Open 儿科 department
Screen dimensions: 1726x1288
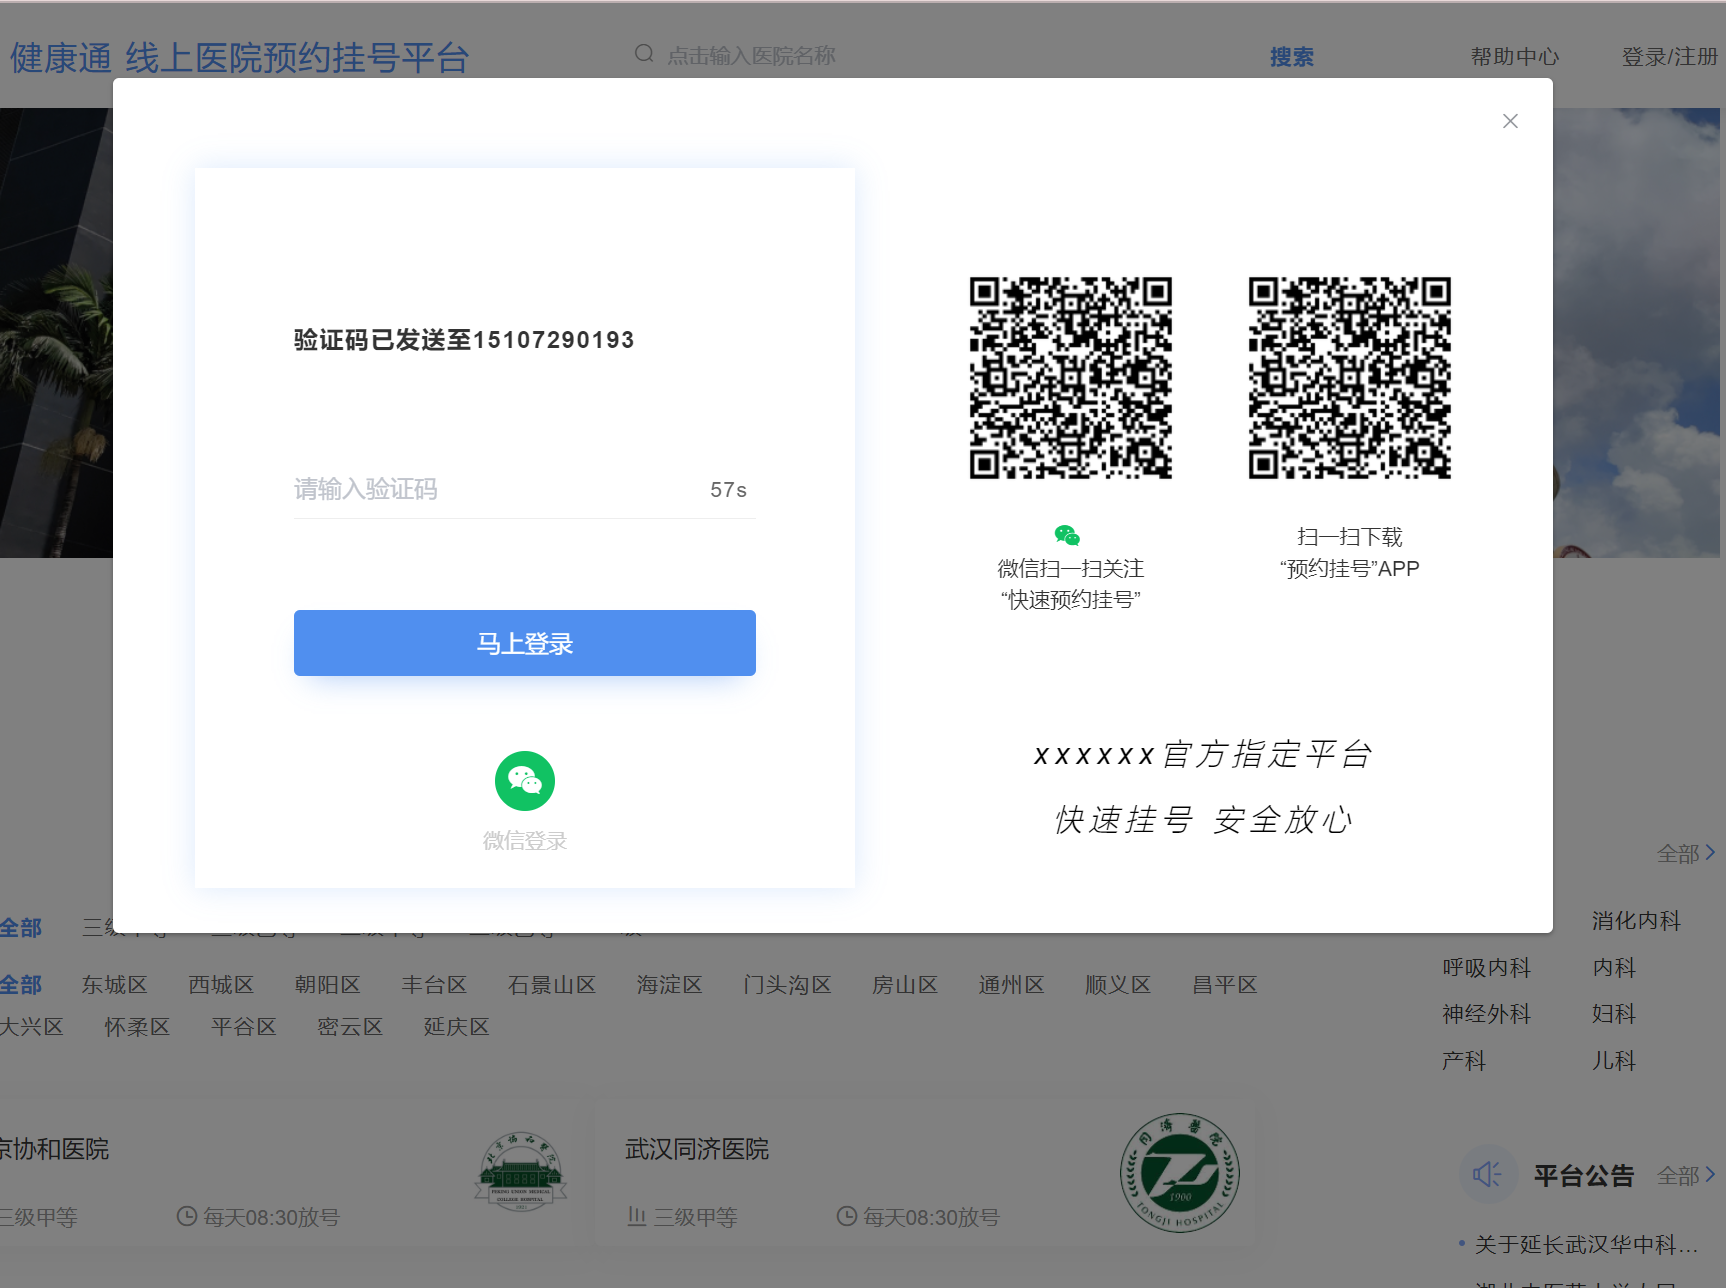point(1614,1061)
